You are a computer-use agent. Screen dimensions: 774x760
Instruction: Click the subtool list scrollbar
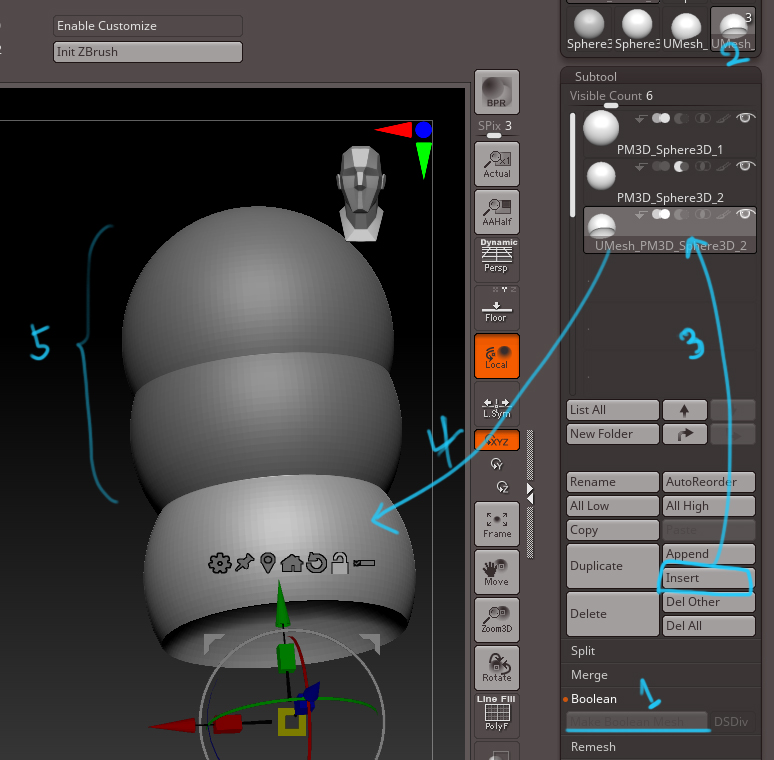pyautogui.click(x=572, y=165)
